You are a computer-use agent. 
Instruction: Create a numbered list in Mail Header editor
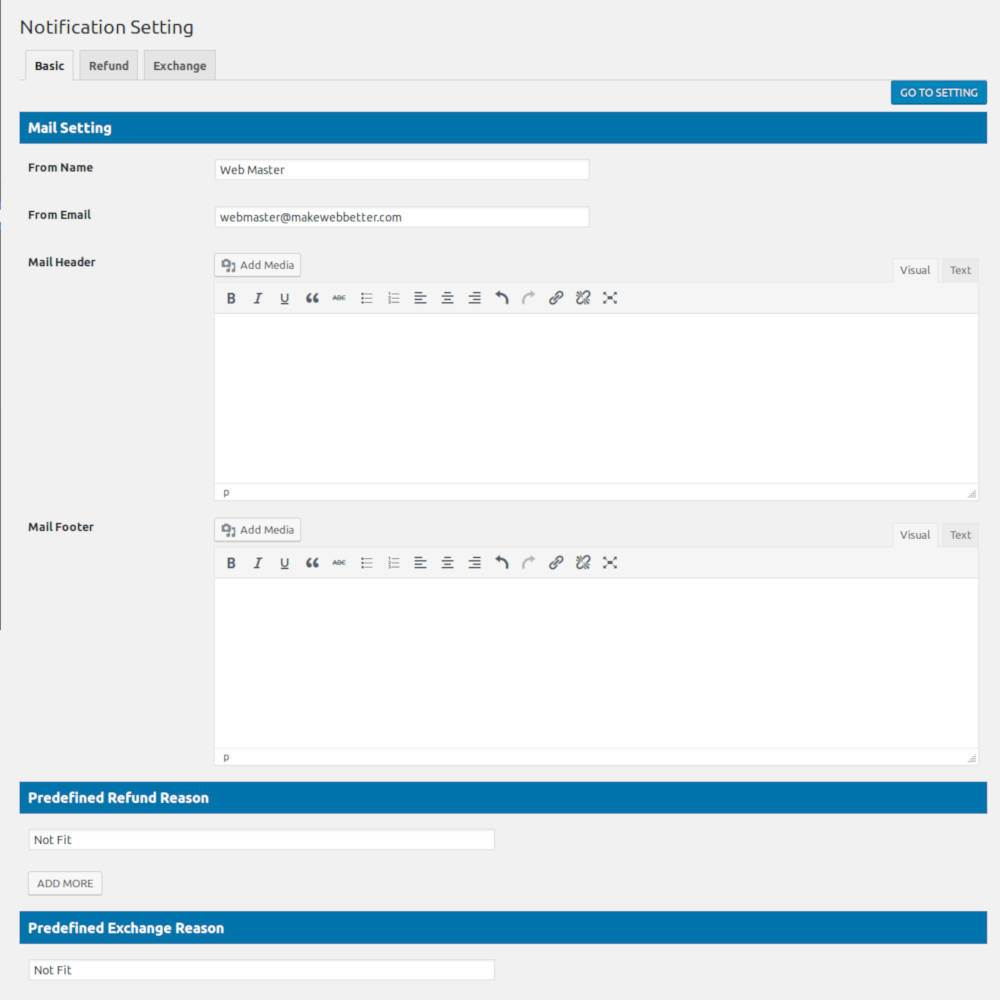click(393, 297)
